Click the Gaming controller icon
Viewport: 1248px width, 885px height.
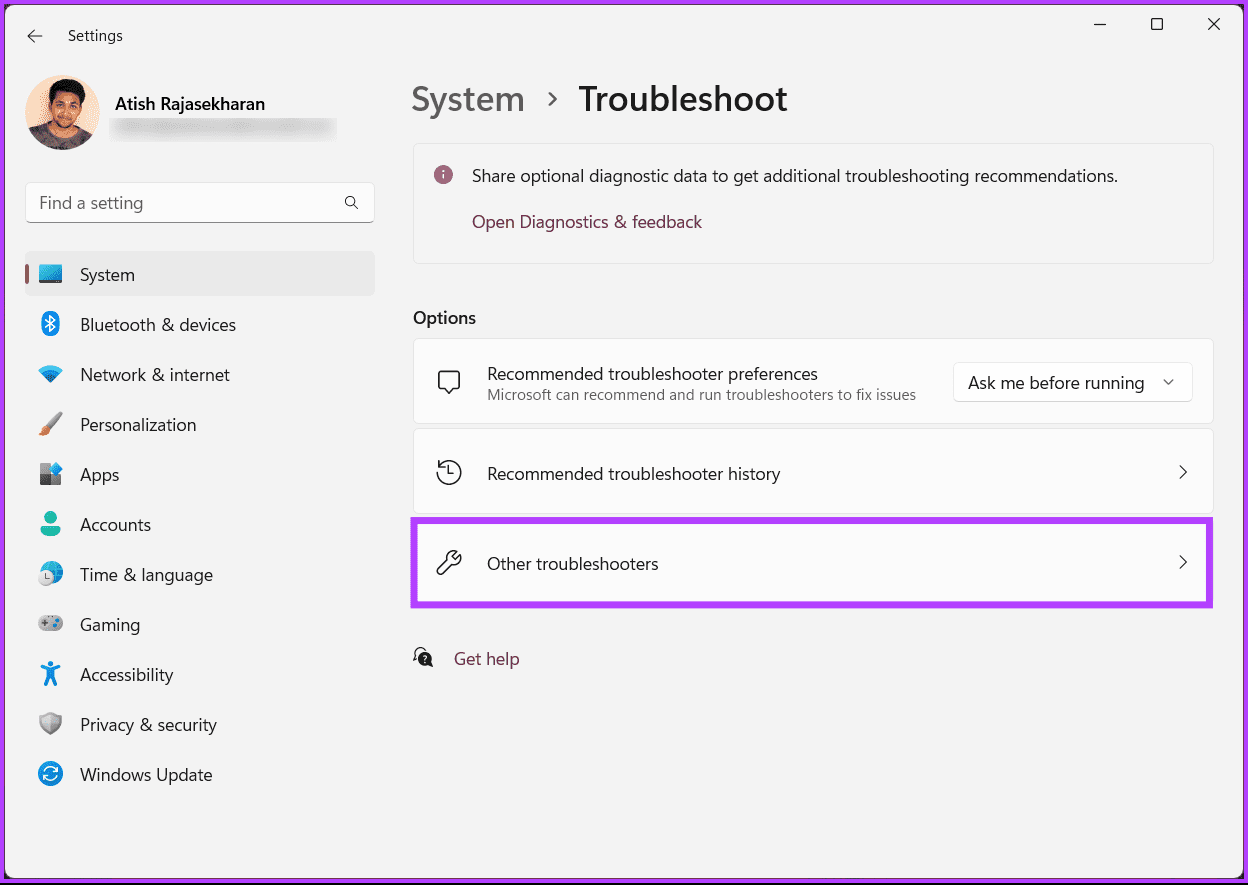[51, 624]
